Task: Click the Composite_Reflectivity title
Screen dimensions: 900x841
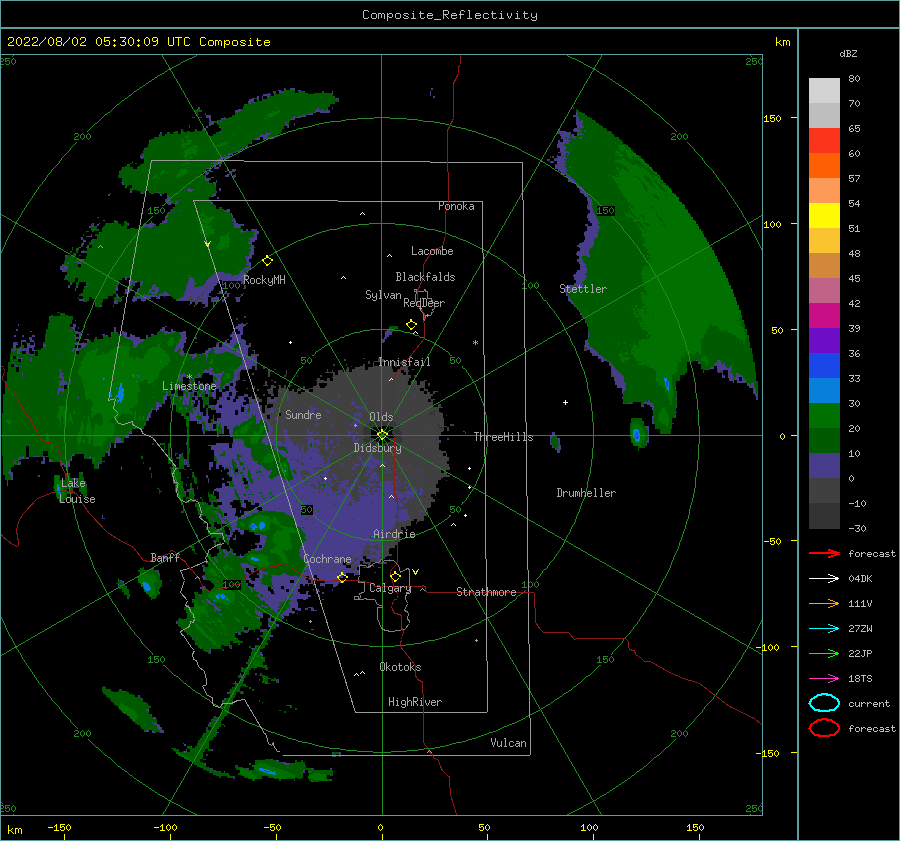Action: coord(450,15)
